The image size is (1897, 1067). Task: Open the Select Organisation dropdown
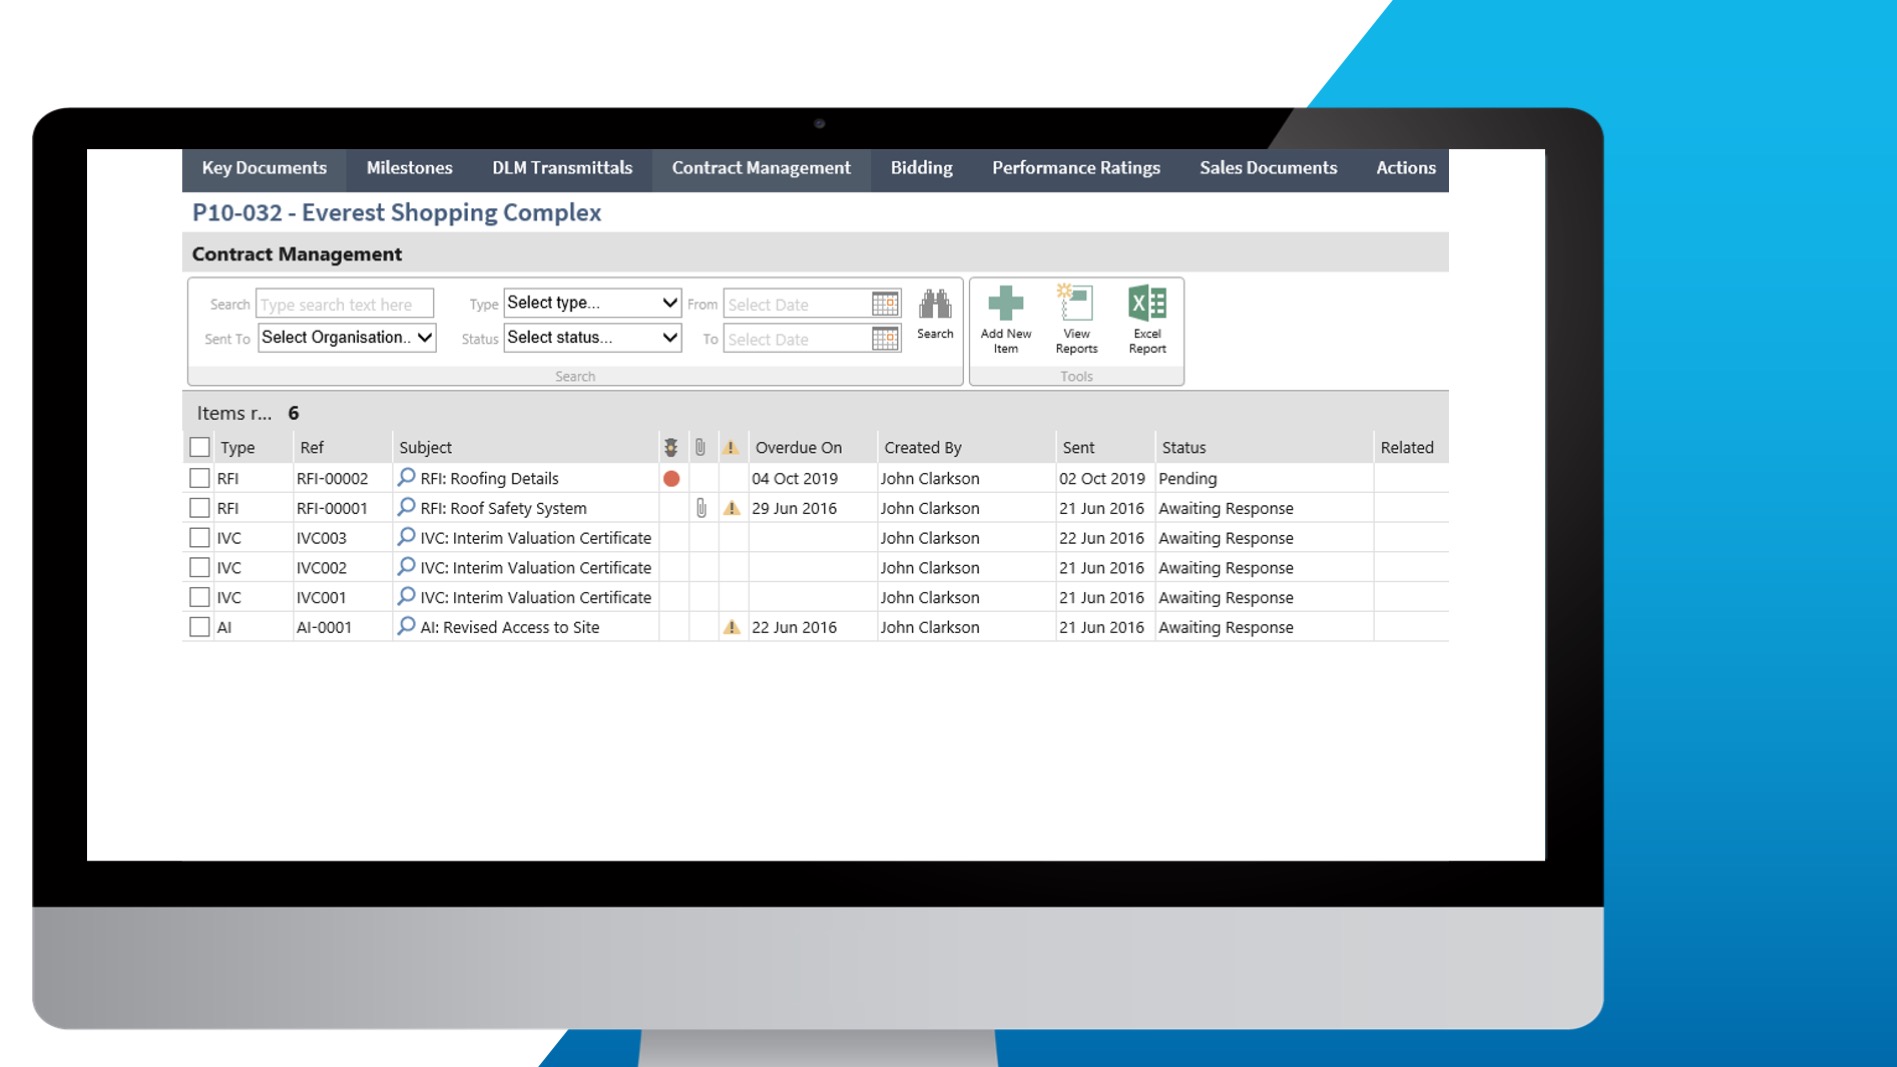click(x=347, y=338)
